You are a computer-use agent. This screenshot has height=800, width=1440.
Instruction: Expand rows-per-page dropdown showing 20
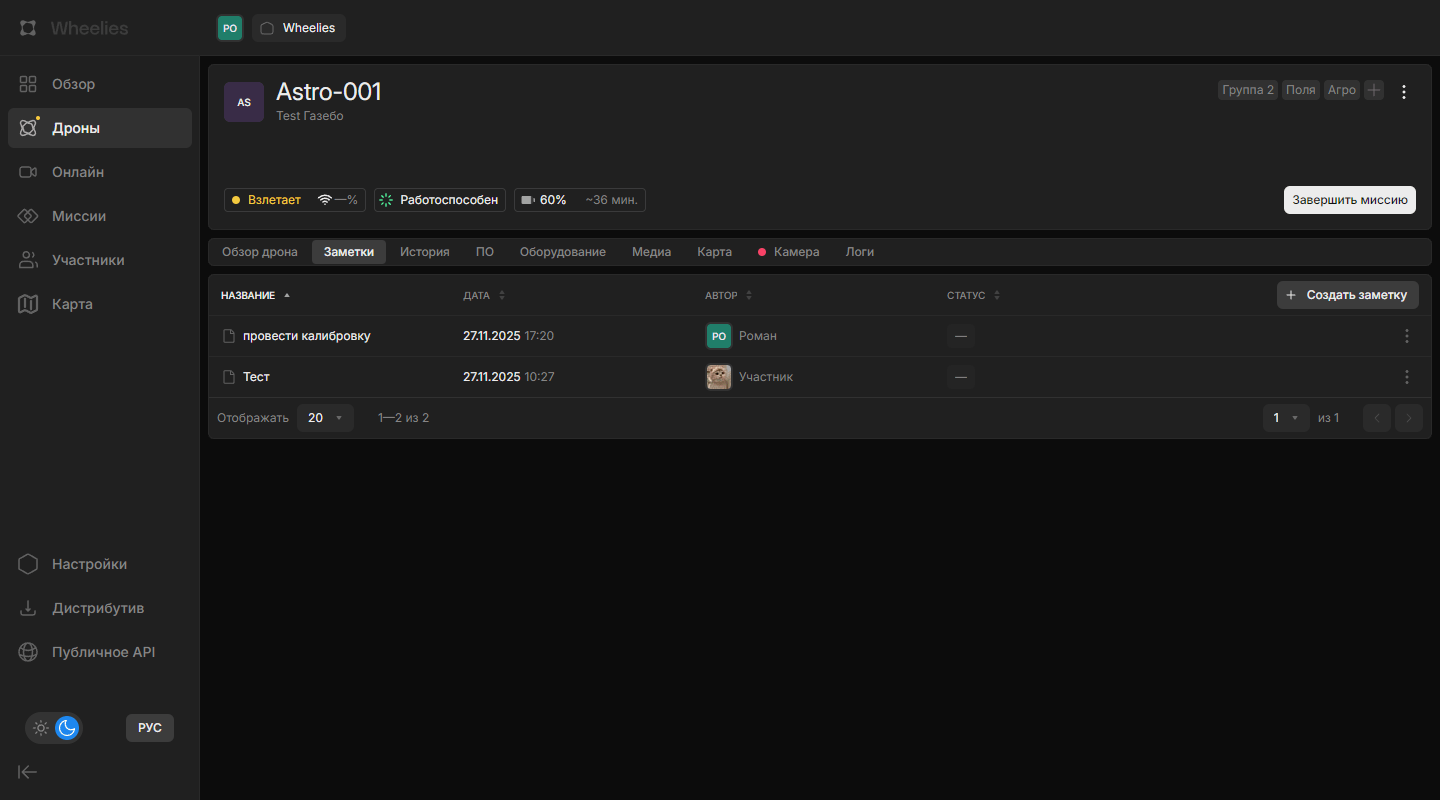326,418
